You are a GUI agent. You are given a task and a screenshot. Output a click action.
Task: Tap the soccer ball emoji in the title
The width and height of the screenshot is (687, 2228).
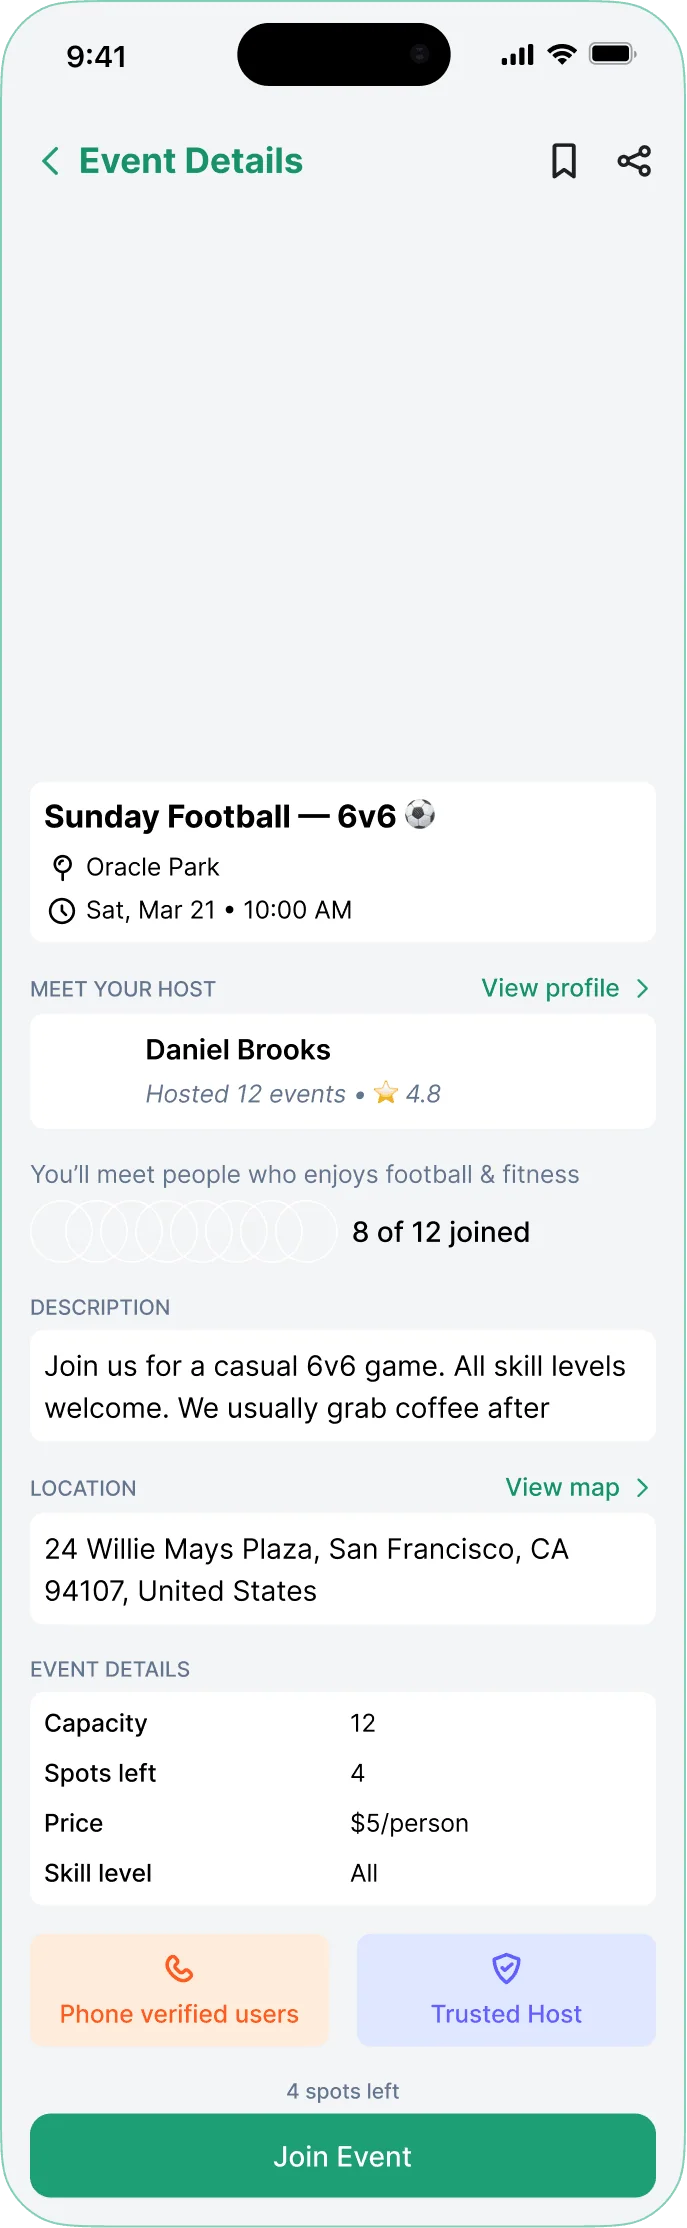[419, 814]
